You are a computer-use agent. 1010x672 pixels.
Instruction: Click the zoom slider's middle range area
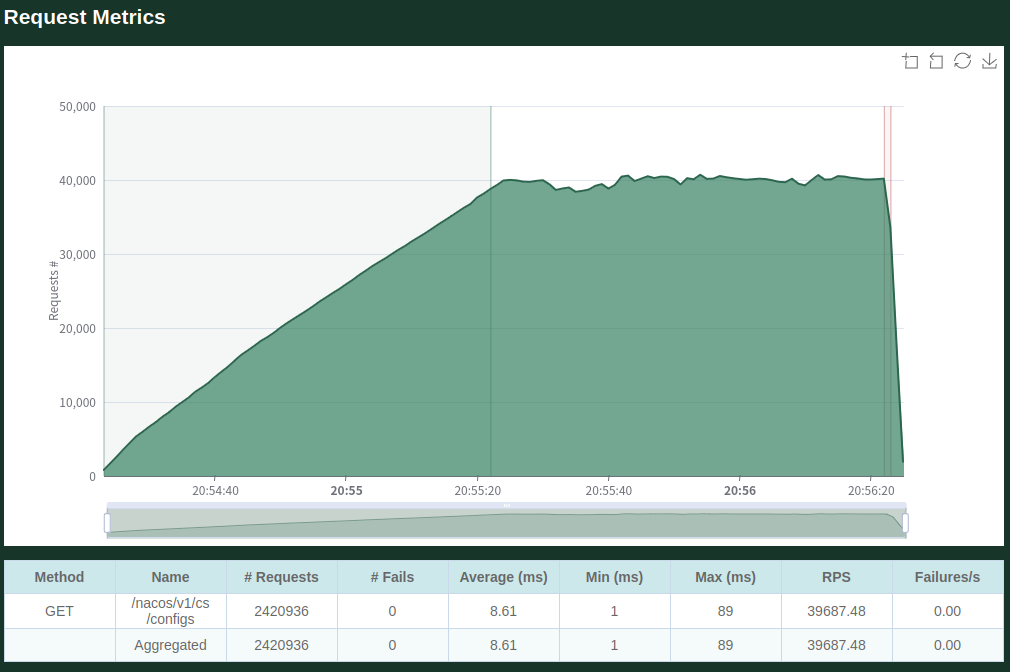click(x=506, y=523)
